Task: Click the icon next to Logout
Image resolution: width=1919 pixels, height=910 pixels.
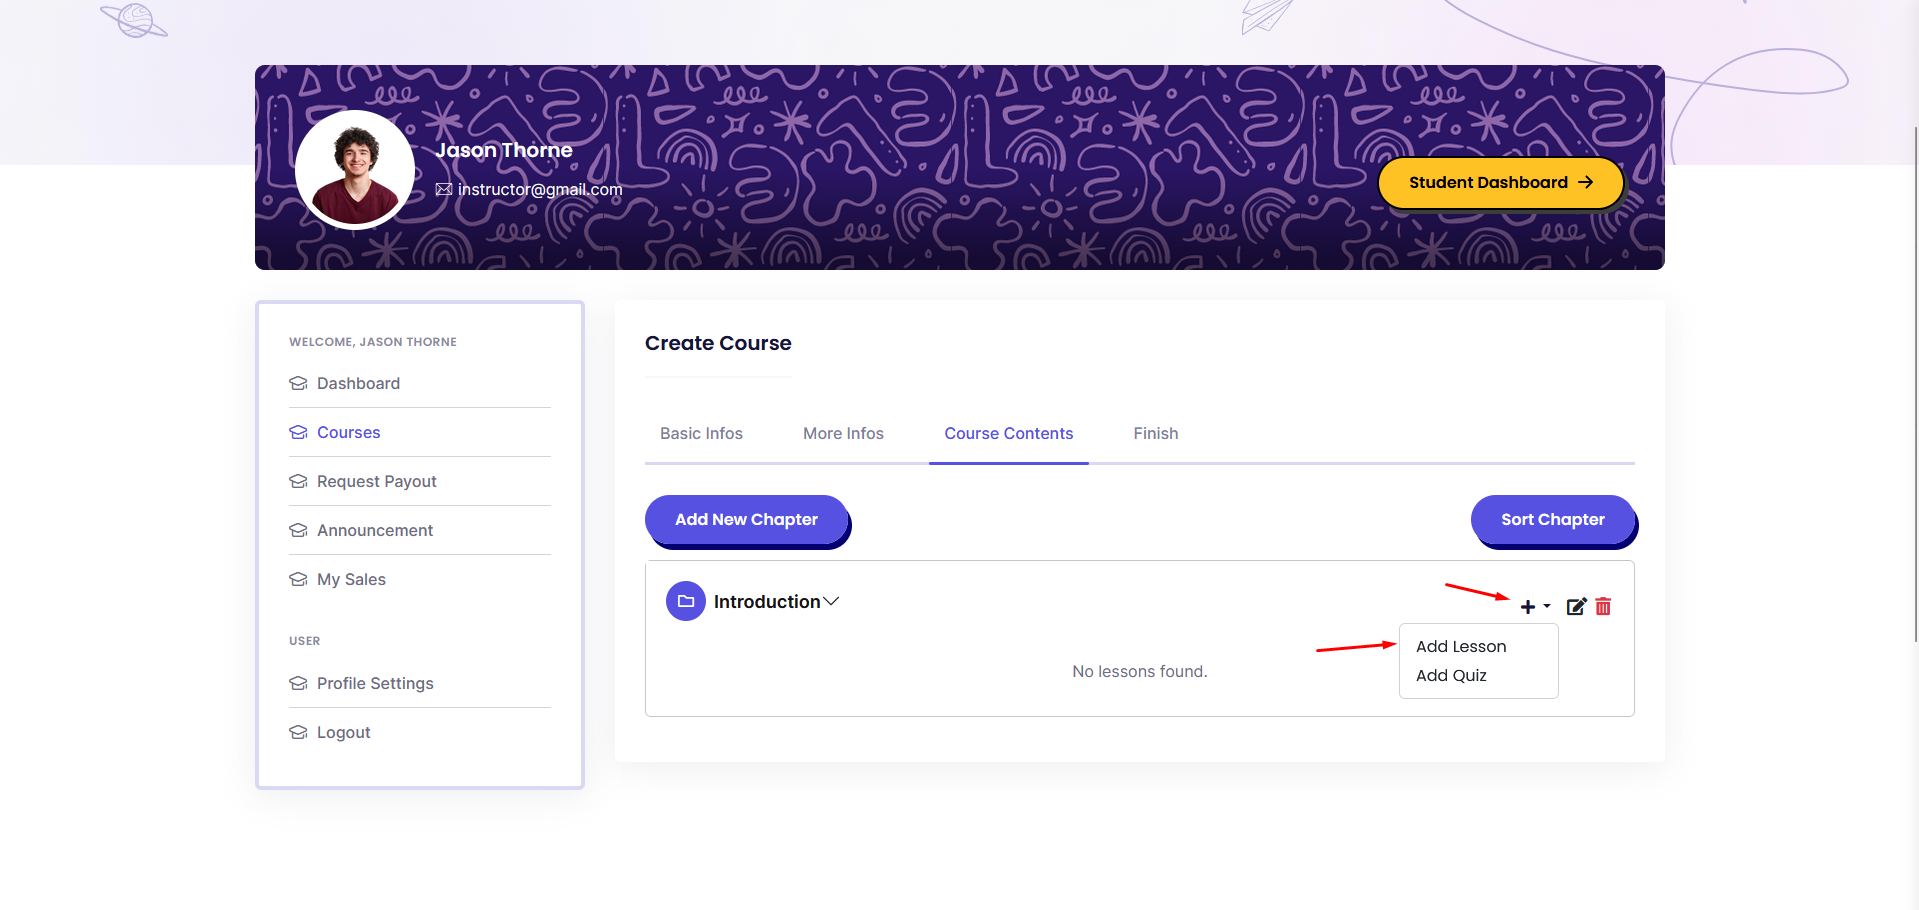Action: coord(298,732)
